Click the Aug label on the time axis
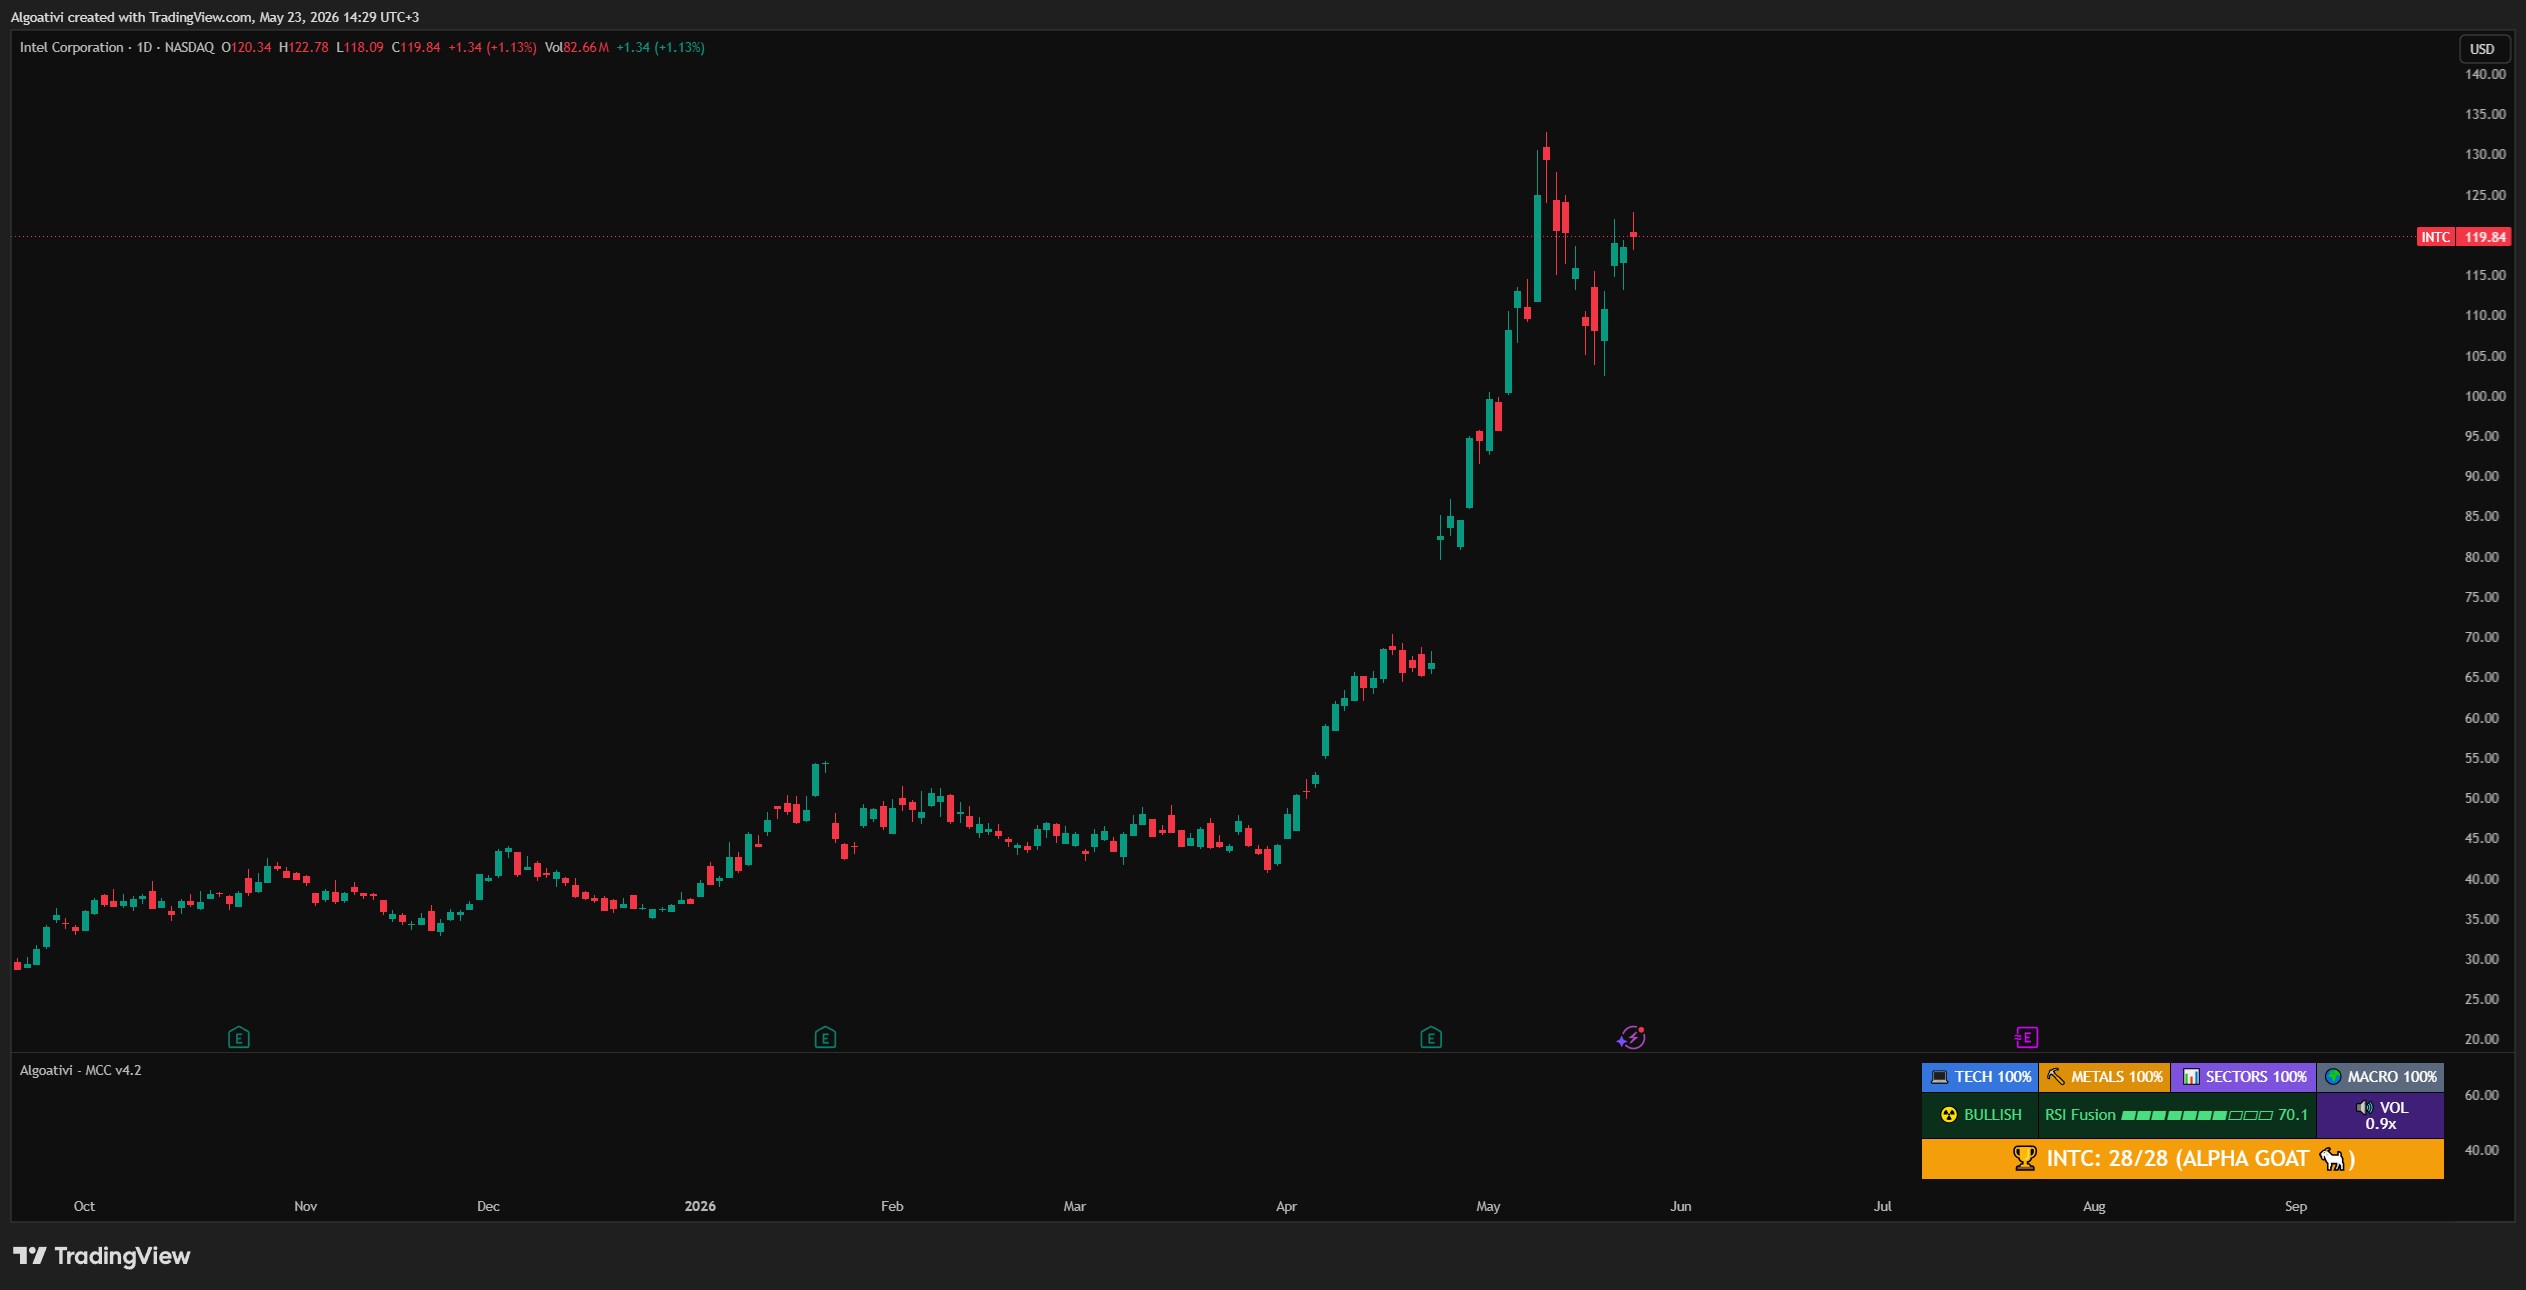This screenshot has width=2526, height=1290. [x=2094, y=1206]
